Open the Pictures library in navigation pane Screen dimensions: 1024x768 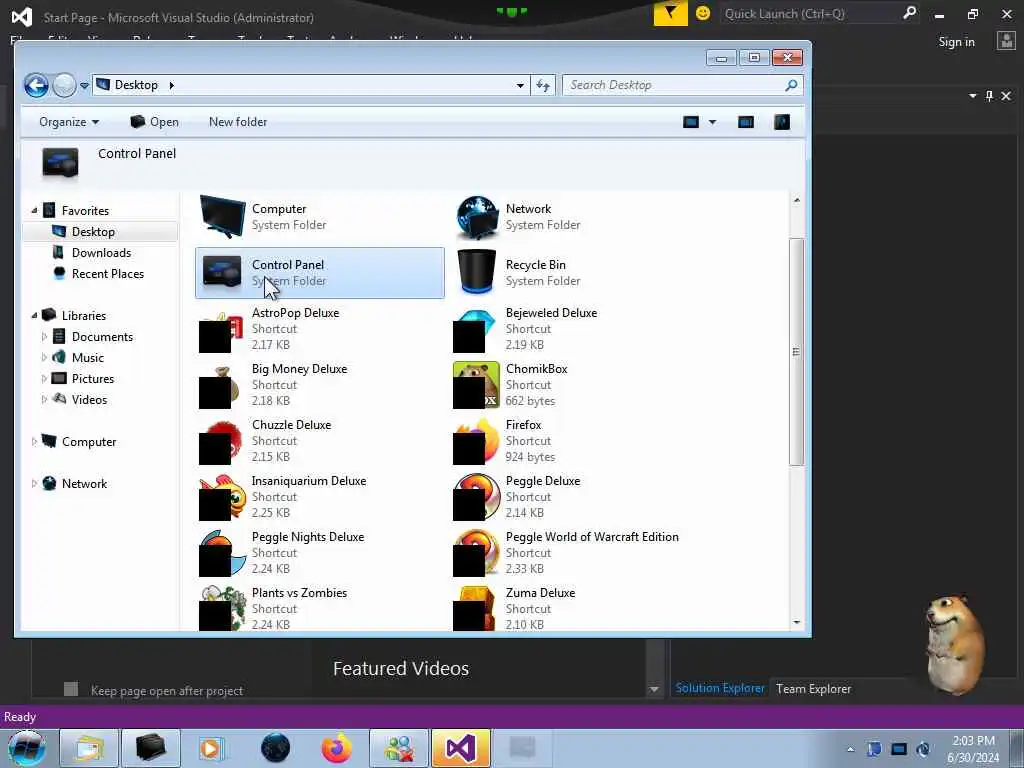point(93,379)
